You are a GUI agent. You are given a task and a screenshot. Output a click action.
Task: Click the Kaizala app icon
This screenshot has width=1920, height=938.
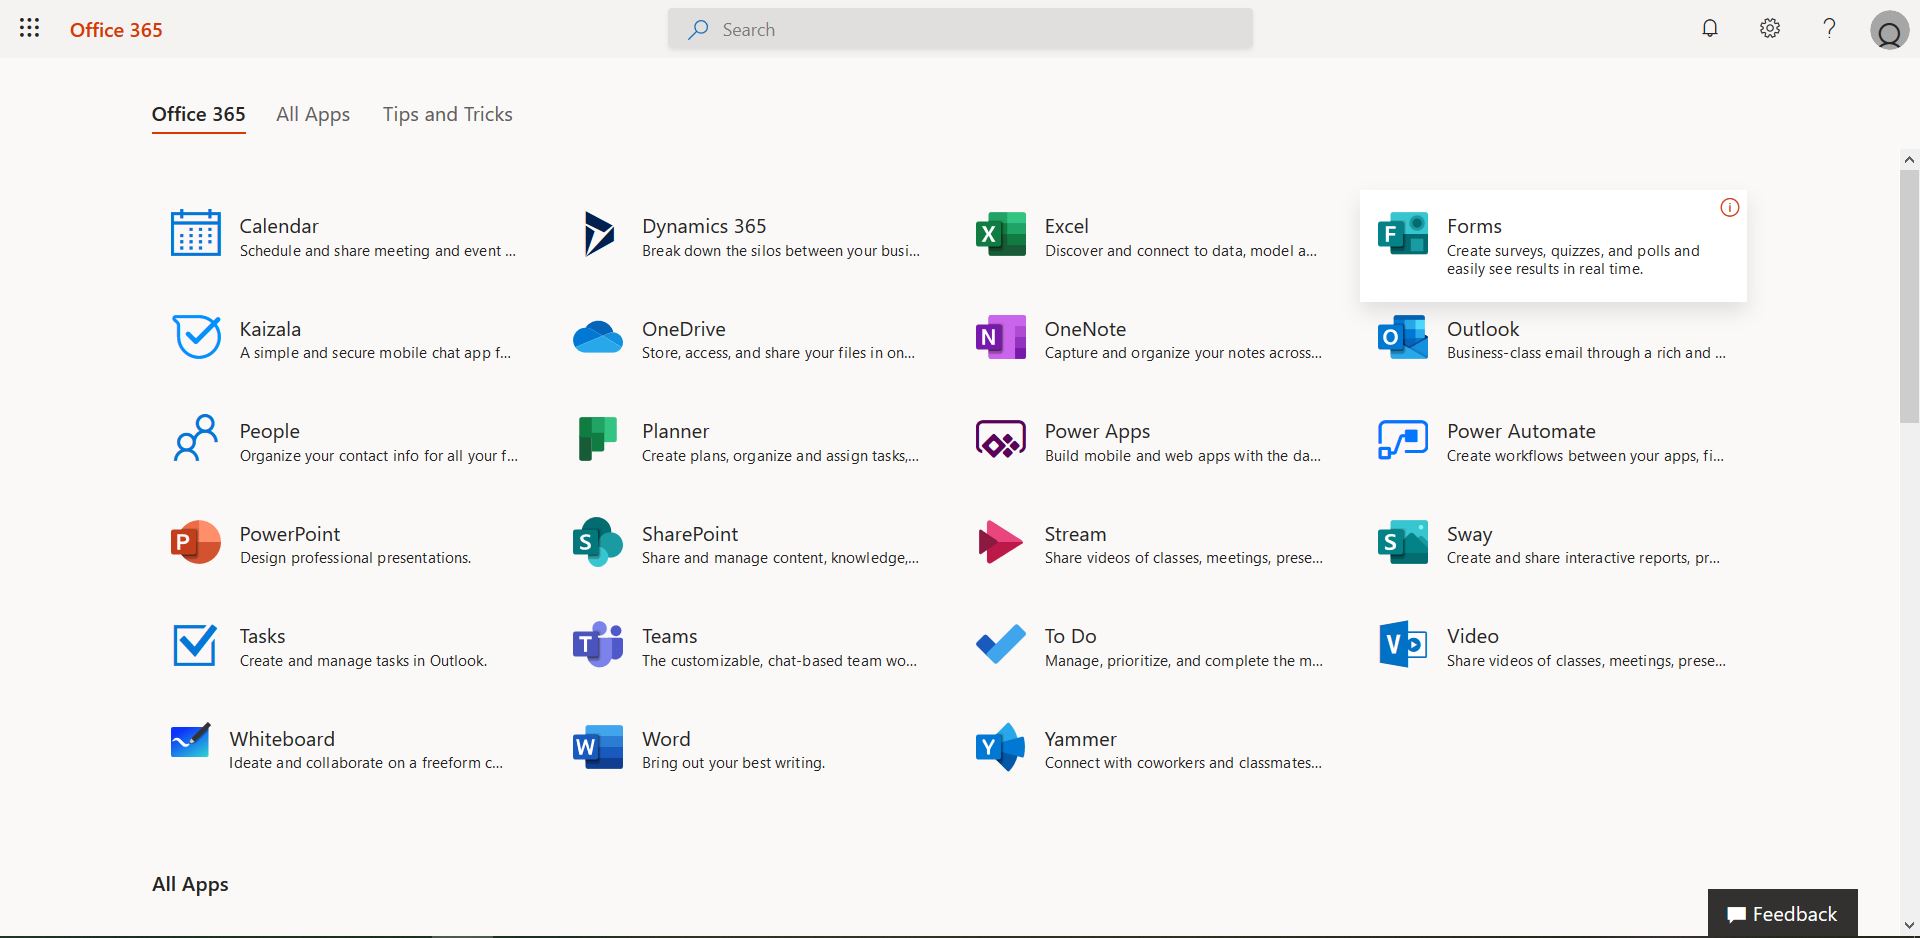tap(197, 337)
